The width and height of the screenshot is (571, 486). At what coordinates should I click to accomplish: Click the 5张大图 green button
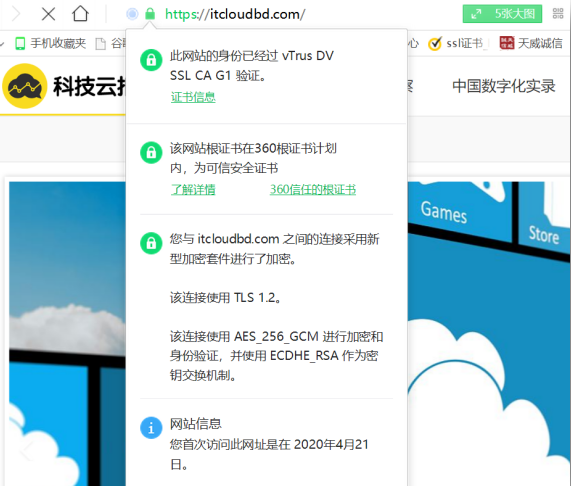point(502,14)
